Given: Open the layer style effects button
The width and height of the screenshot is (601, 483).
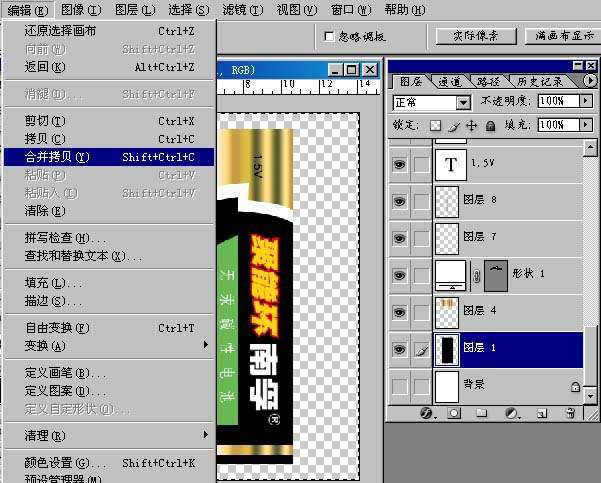Looking at the screenshot, I should (x=426, y=412).
